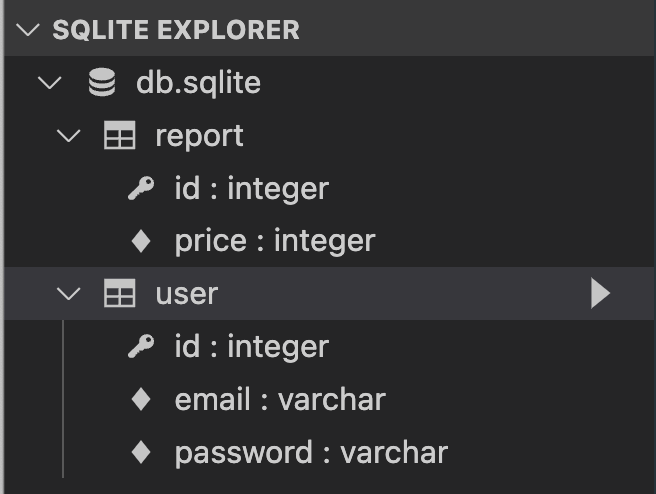Click the diamond icon beside password column
The image size is (656, 494).
click(141, 452)
